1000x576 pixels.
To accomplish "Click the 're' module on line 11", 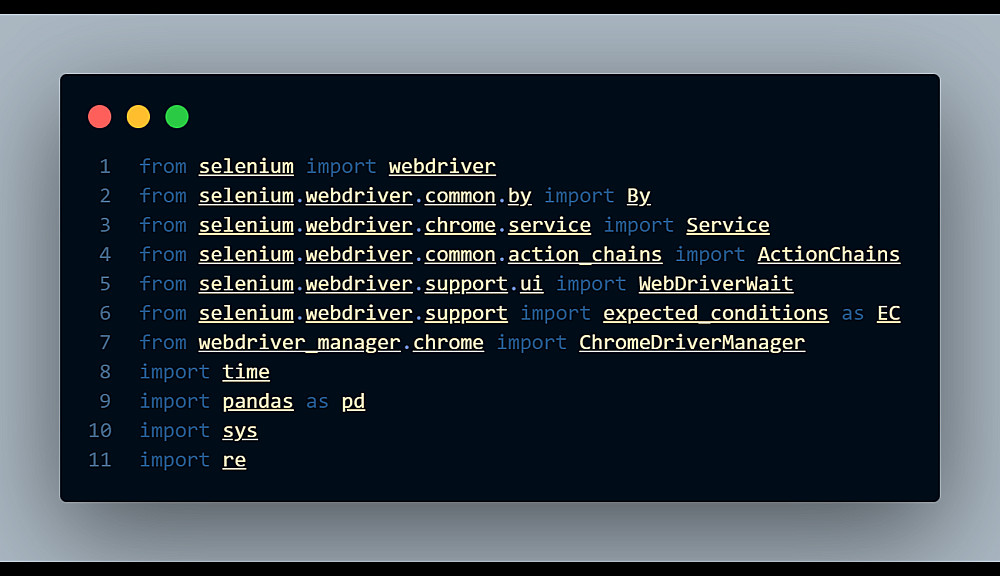I will (234, 460).
